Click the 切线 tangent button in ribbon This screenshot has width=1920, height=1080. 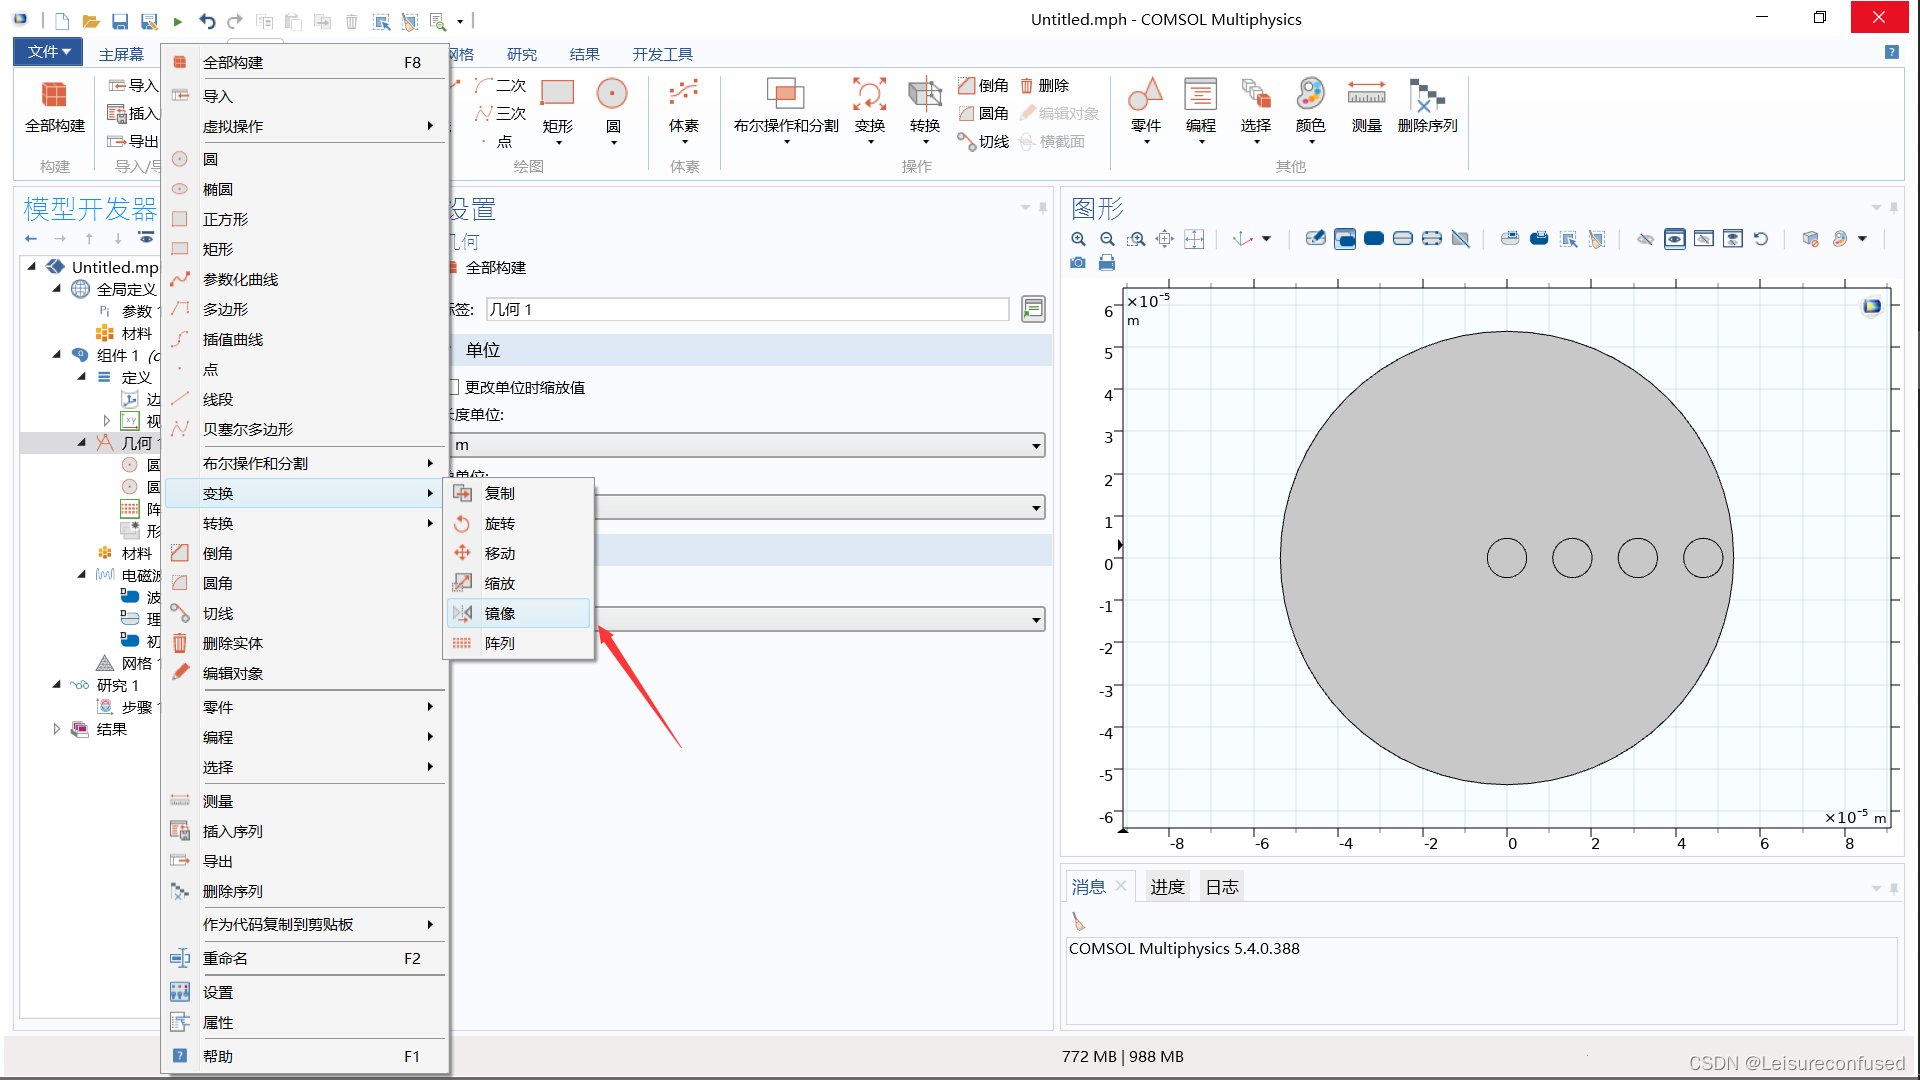coord(983,141)
